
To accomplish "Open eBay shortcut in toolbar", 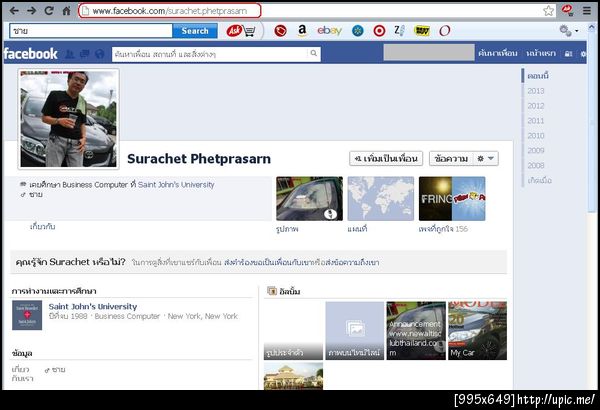I will (329, 31).
